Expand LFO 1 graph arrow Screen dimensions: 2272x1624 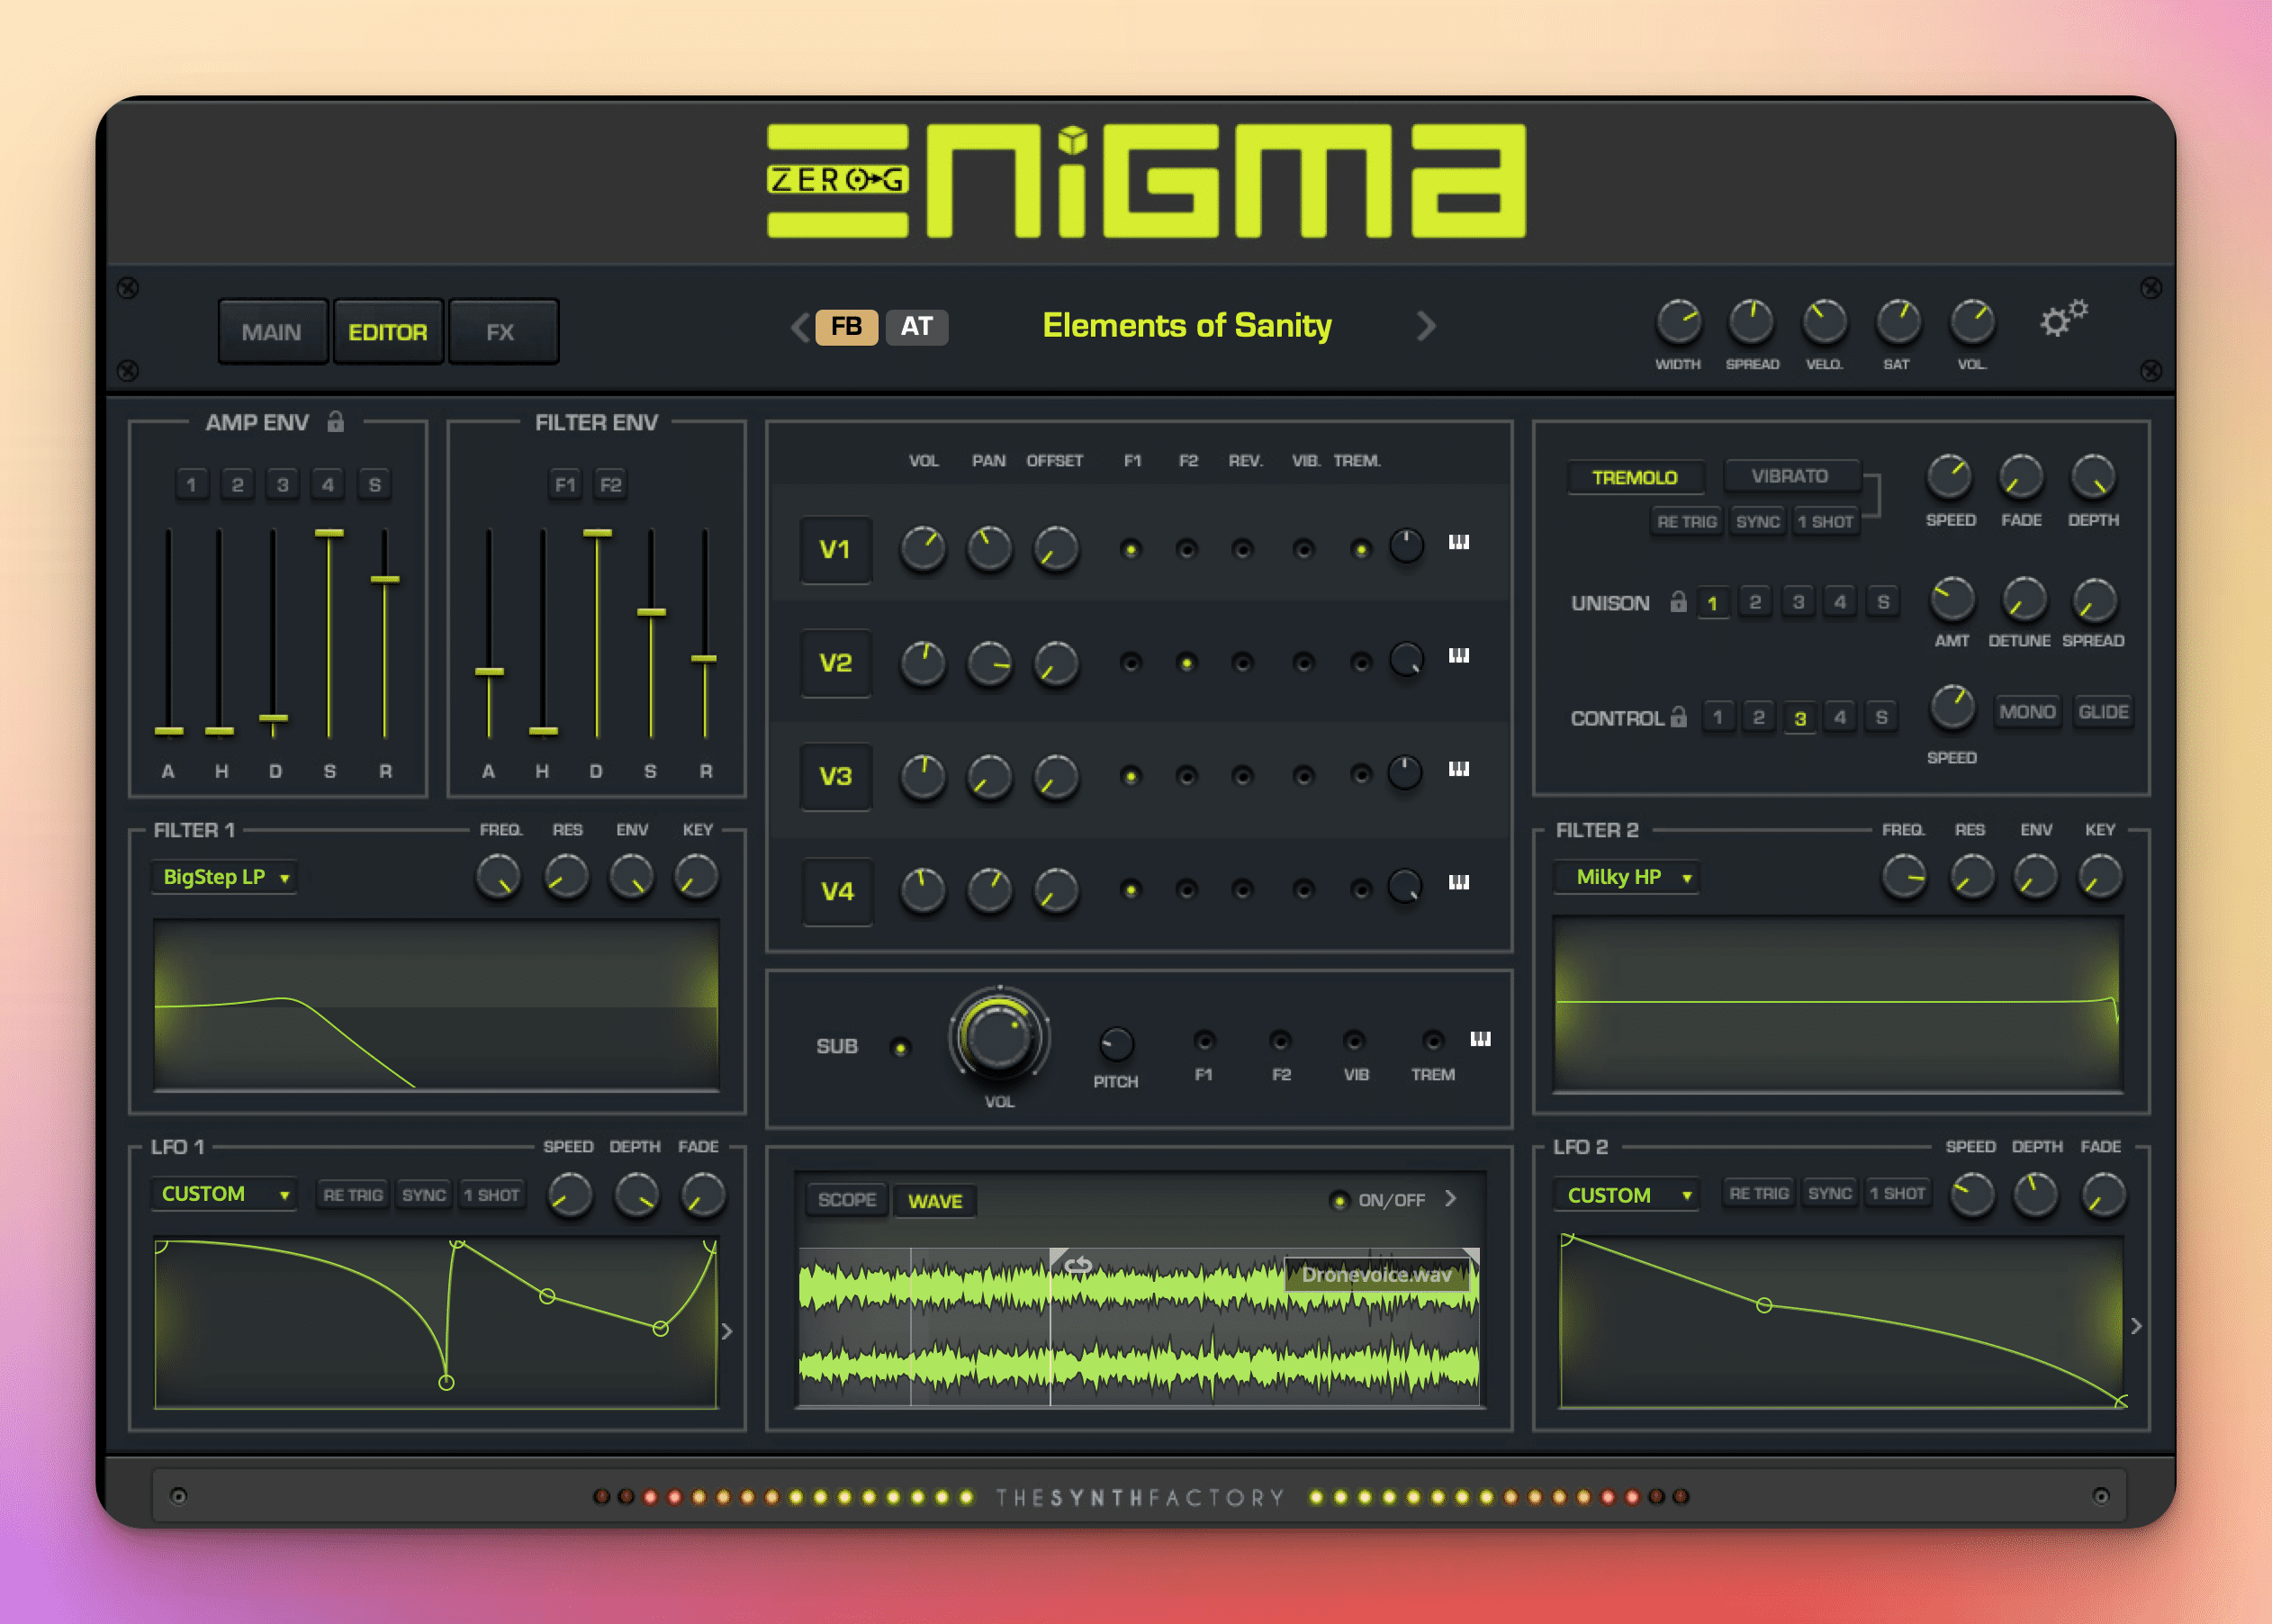tap(727, 1331)
